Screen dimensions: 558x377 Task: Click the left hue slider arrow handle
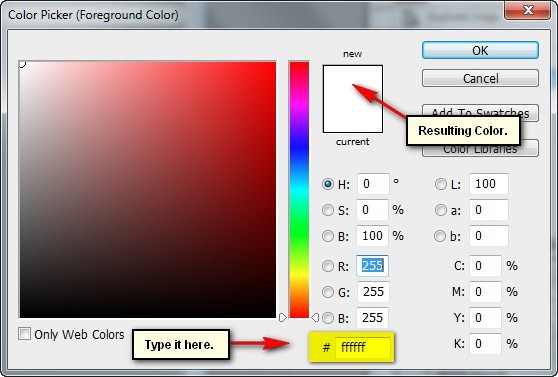coord(283,318)
